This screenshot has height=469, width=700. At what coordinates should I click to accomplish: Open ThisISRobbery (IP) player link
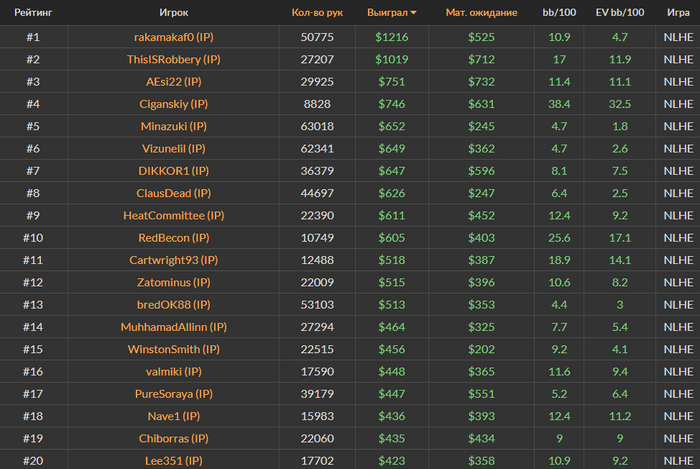[174, 59]
